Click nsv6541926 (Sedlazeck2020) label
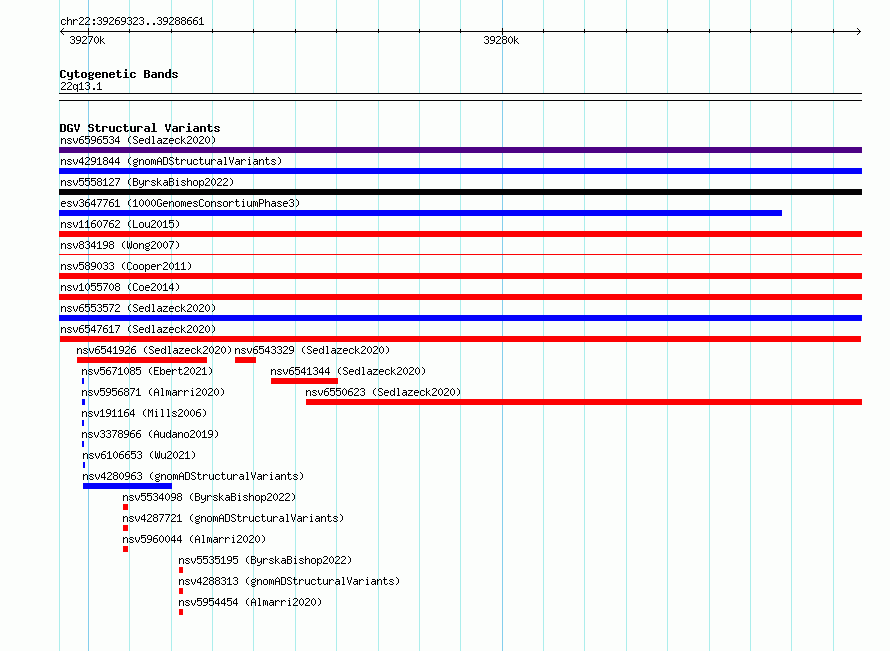Viewport: 890px width, 651px height. point(154,350)
